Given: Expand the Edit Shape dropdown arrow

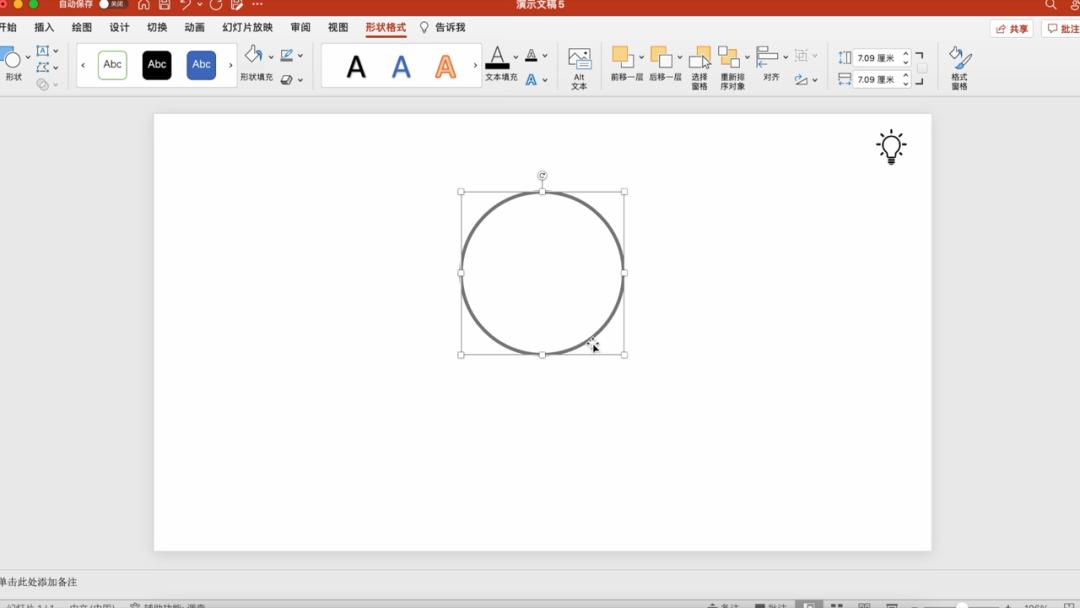Looking at the screenshot, I should [56, 67].
